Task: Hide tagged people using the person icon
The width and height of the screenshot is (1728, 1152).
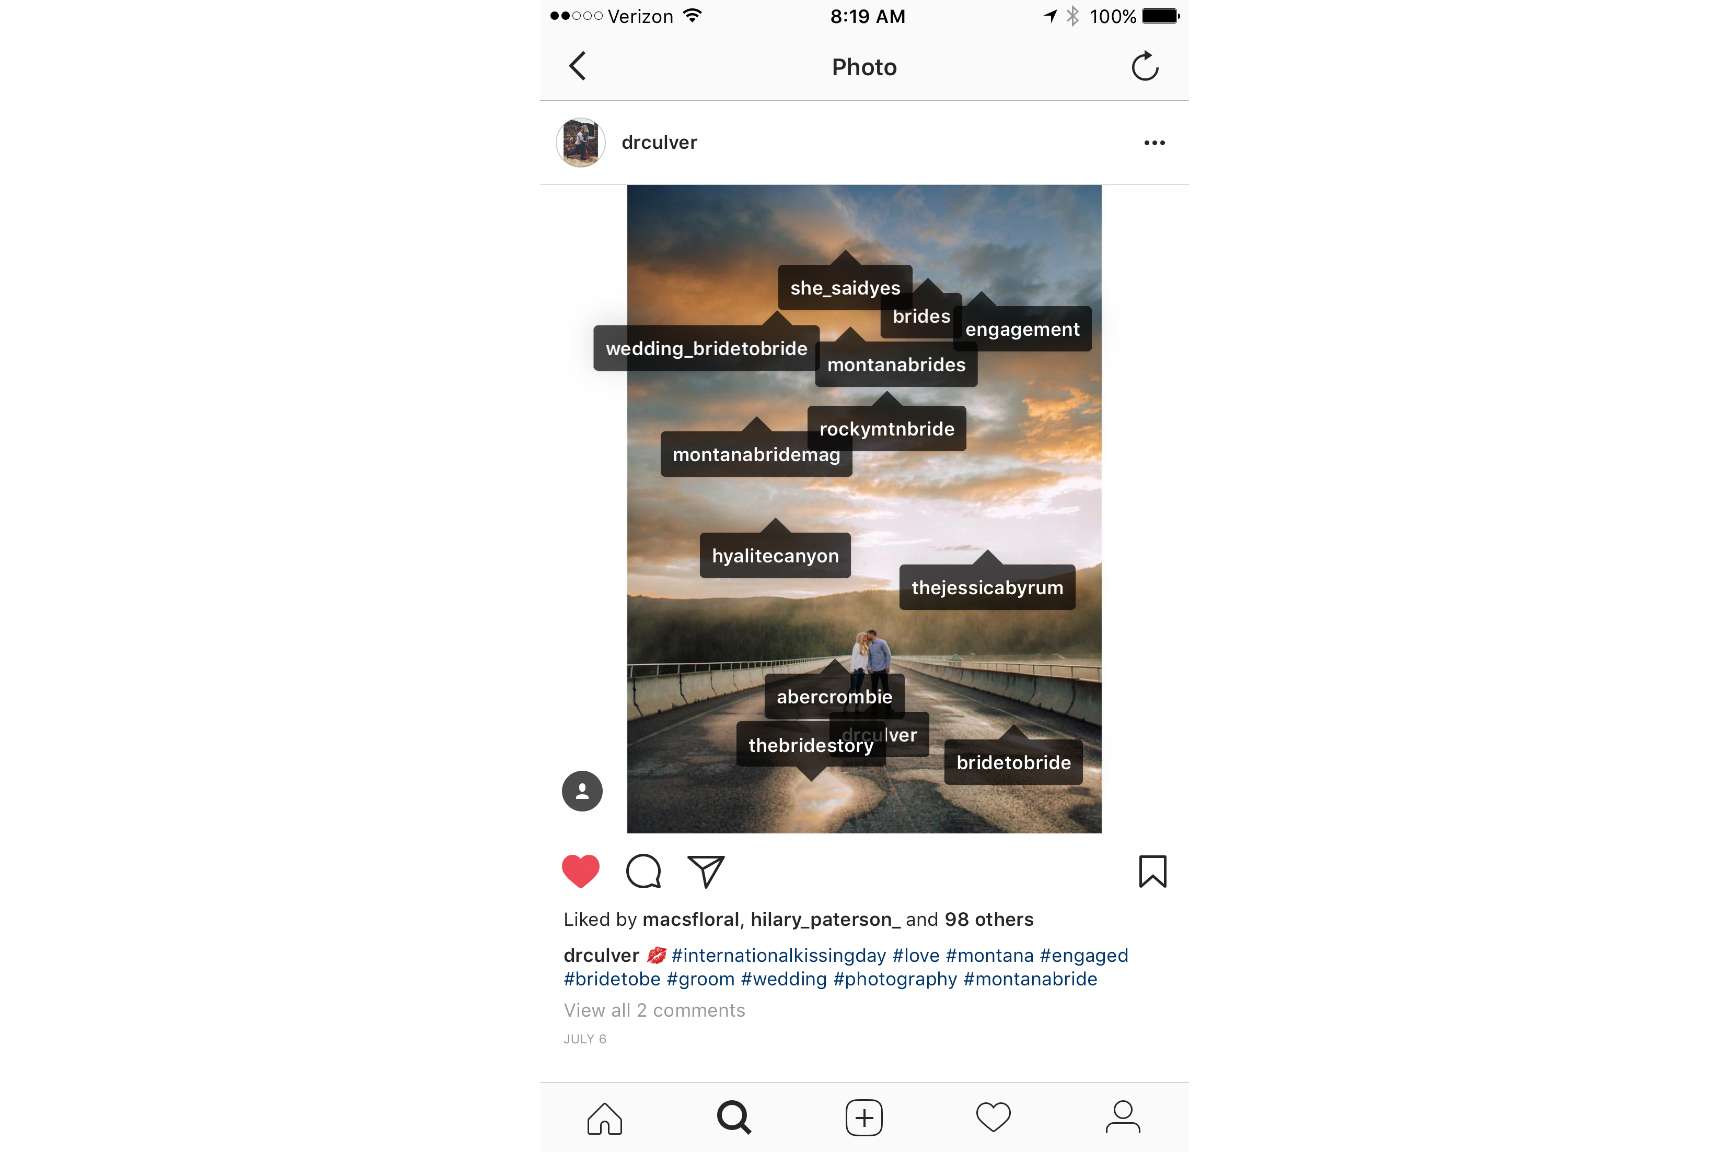Action: [x=582, y=791]
